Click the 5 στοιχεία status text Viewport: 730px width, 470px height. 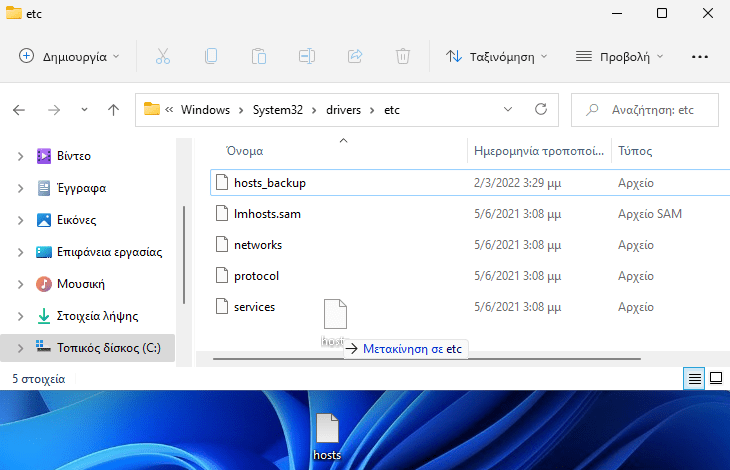pyautogui.click(x=39, y=379)
